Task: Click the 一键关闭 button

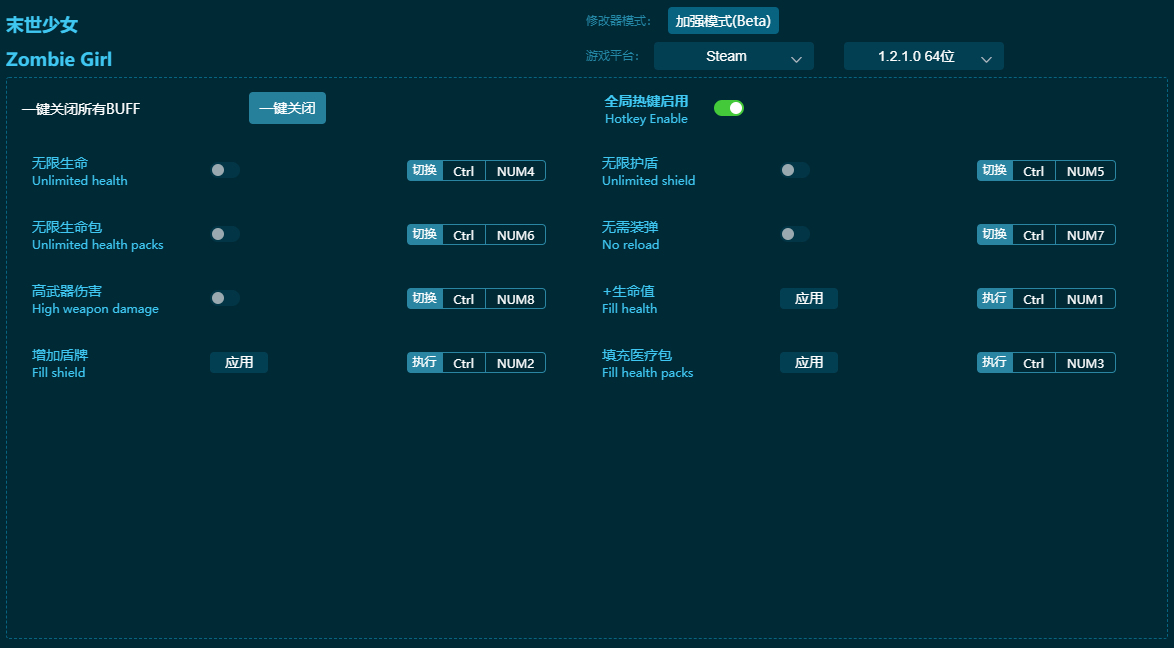Action: [x=287, y=108]
